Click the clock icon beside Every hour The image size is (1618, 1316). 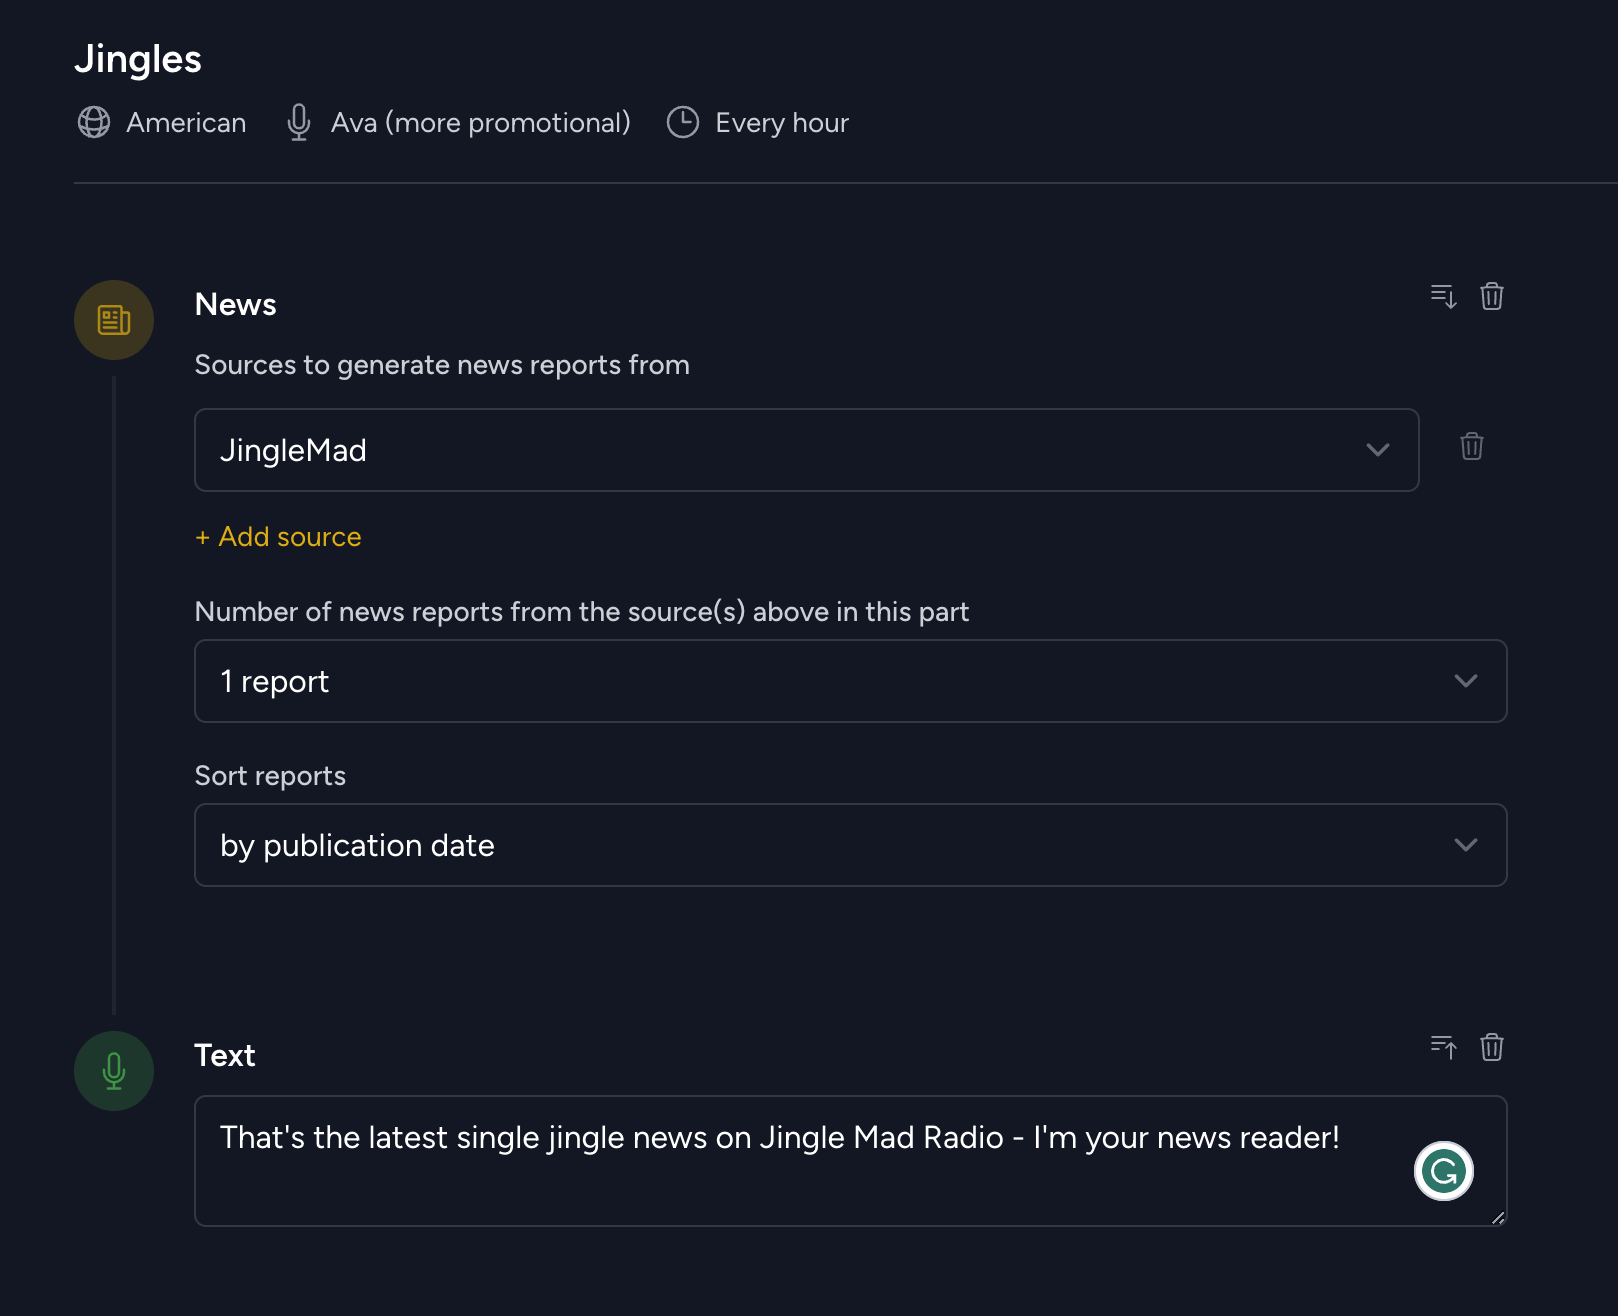[683, 122]
